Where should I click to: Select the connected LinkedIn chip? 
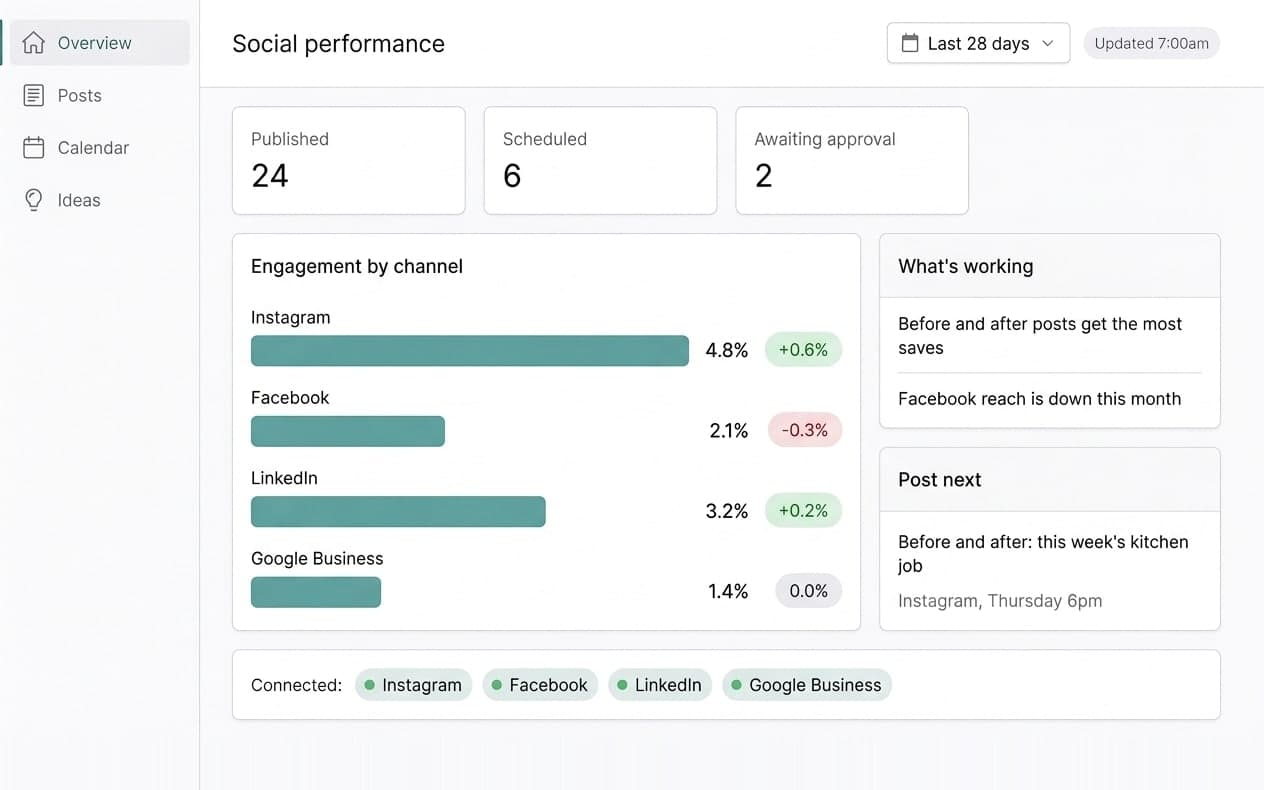[x=660, y=685]
